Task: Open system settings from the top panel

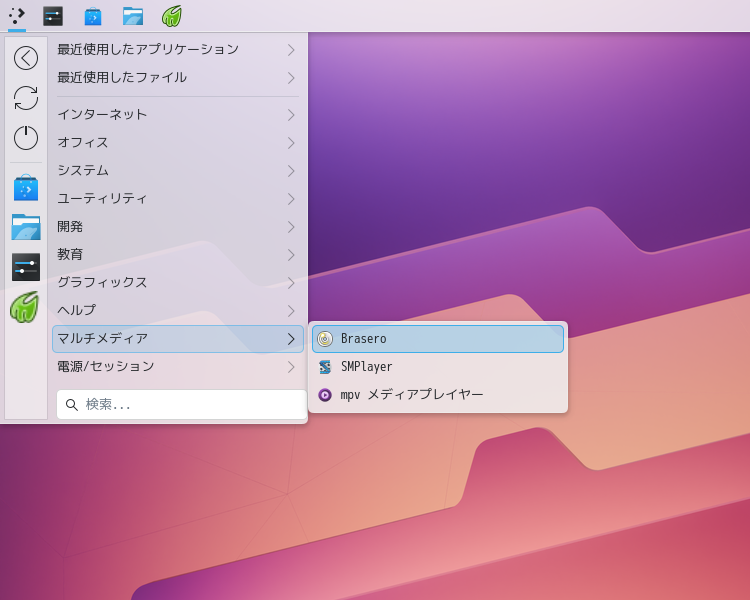Action: point(53,16)
